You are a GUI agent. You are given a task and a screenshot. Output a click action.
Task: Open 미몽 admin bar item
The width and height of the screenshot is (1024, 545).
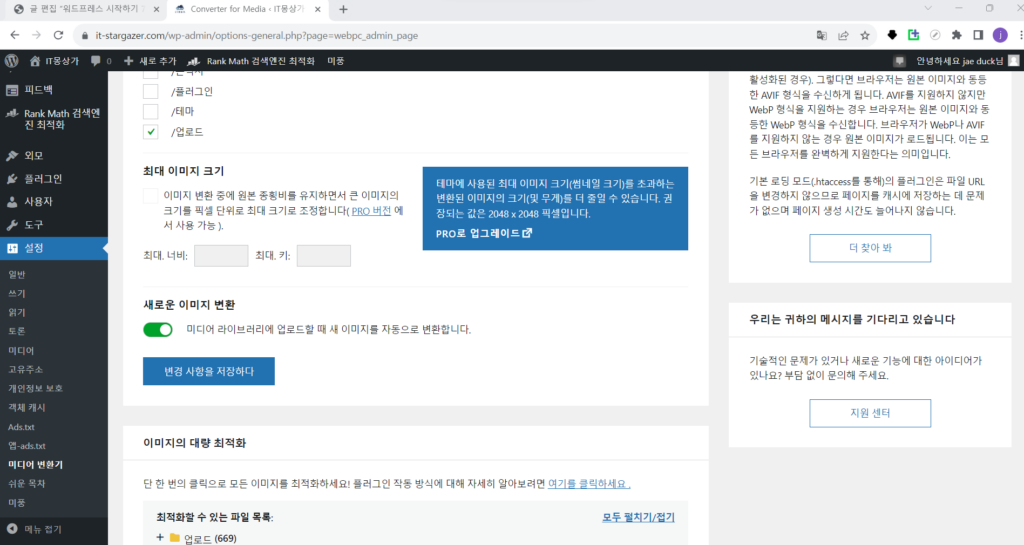point(336,61)
